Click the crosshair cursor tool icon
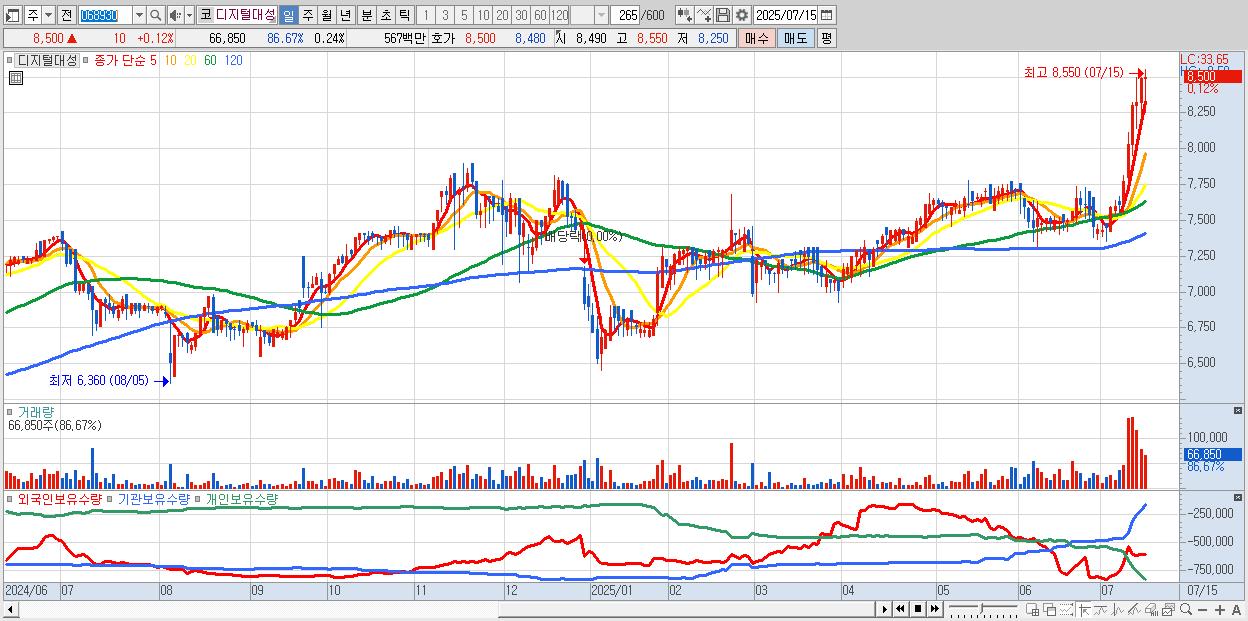Screen dimensions: 1248x621 coord(1084,609)
